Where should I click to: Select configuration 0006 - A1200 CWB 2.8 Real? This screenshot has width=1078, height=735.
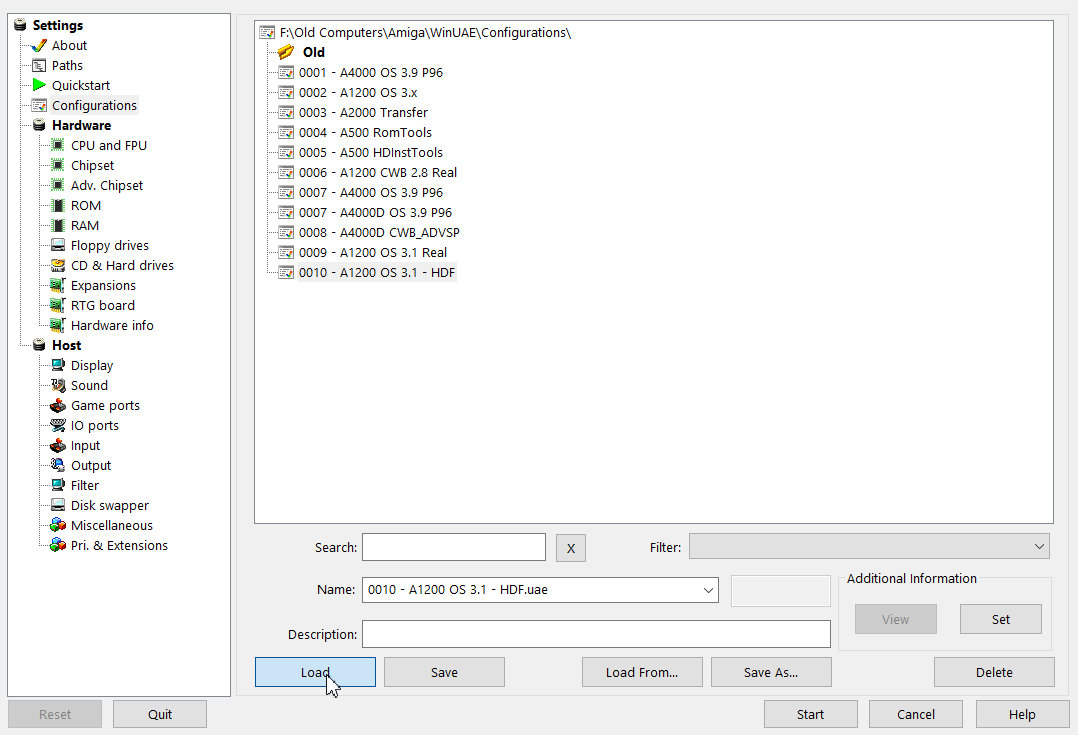pyautogui.click(x=377, y=173)
